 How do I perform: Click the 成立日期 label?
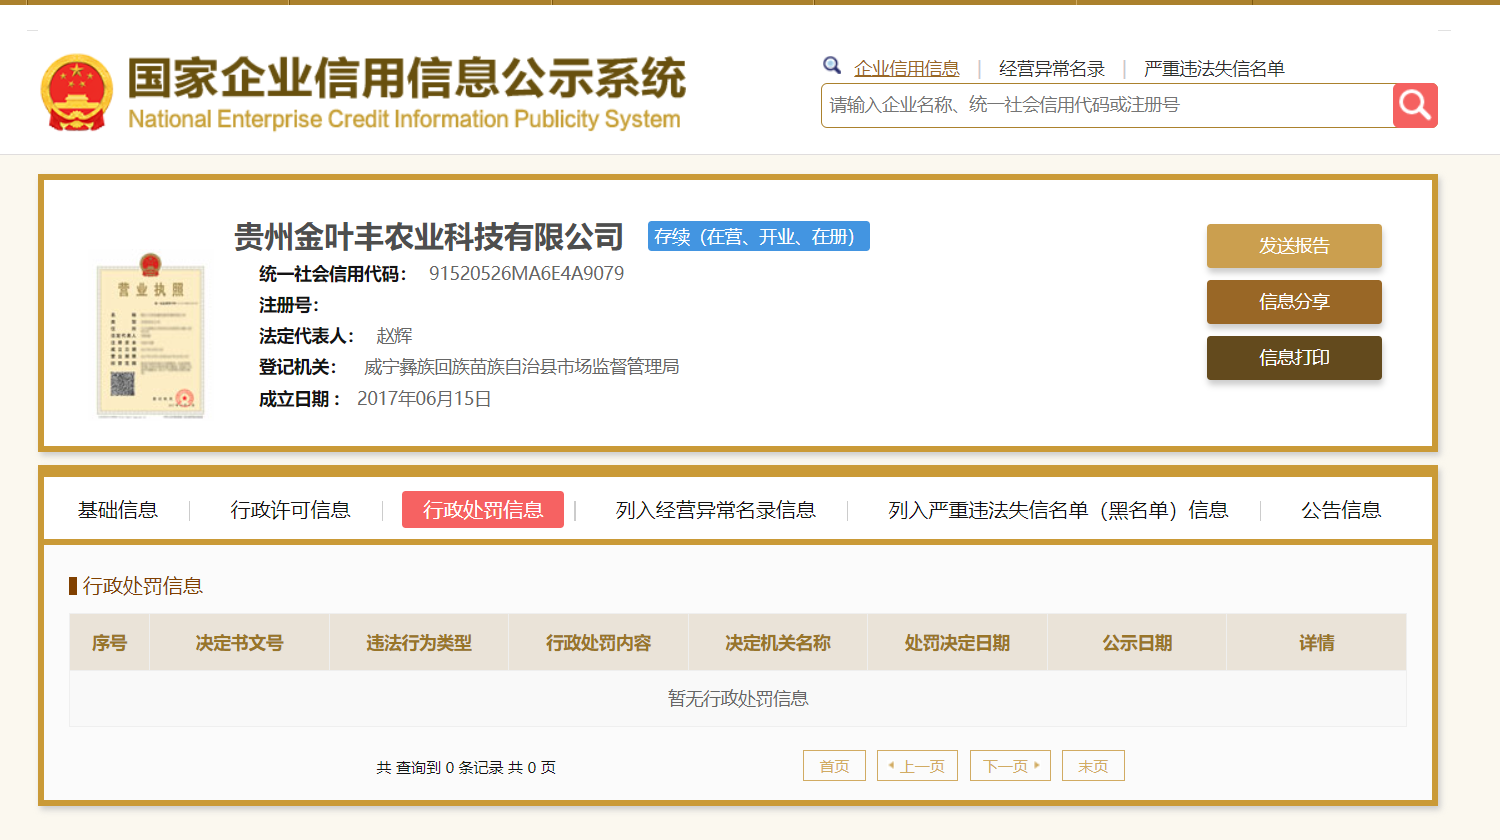(x=300, y=399)
